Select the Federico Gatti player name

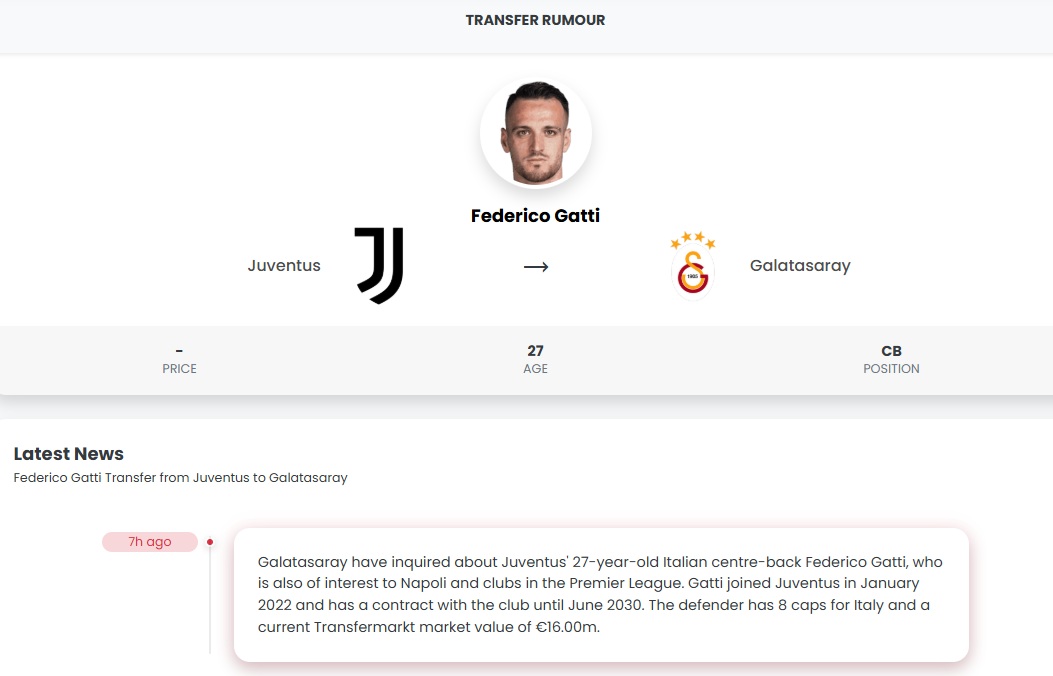535,215
